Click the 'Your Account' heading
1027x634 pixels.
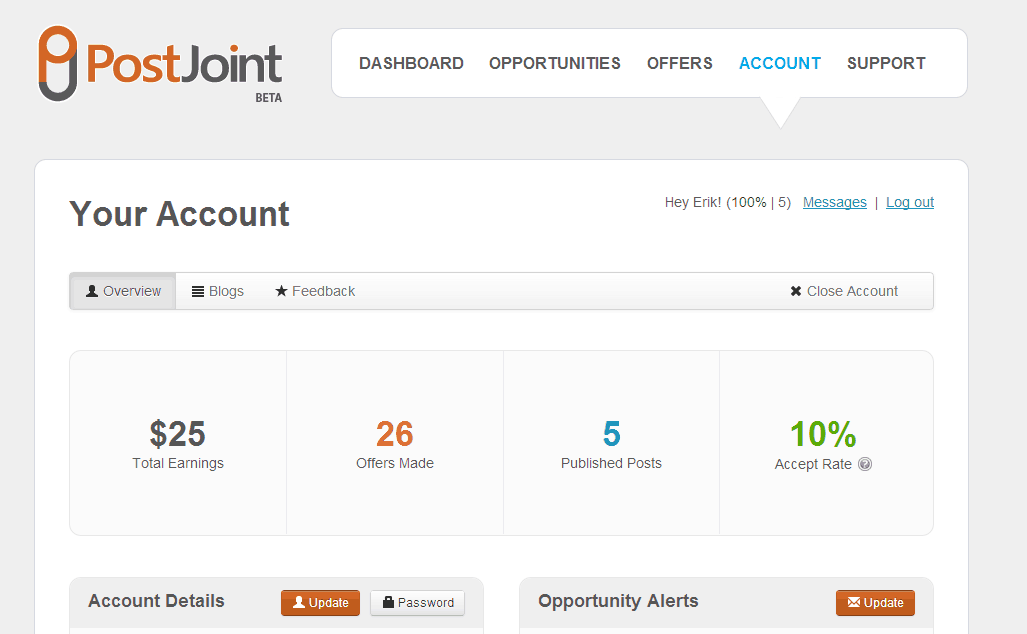click(x=179, y=214)
